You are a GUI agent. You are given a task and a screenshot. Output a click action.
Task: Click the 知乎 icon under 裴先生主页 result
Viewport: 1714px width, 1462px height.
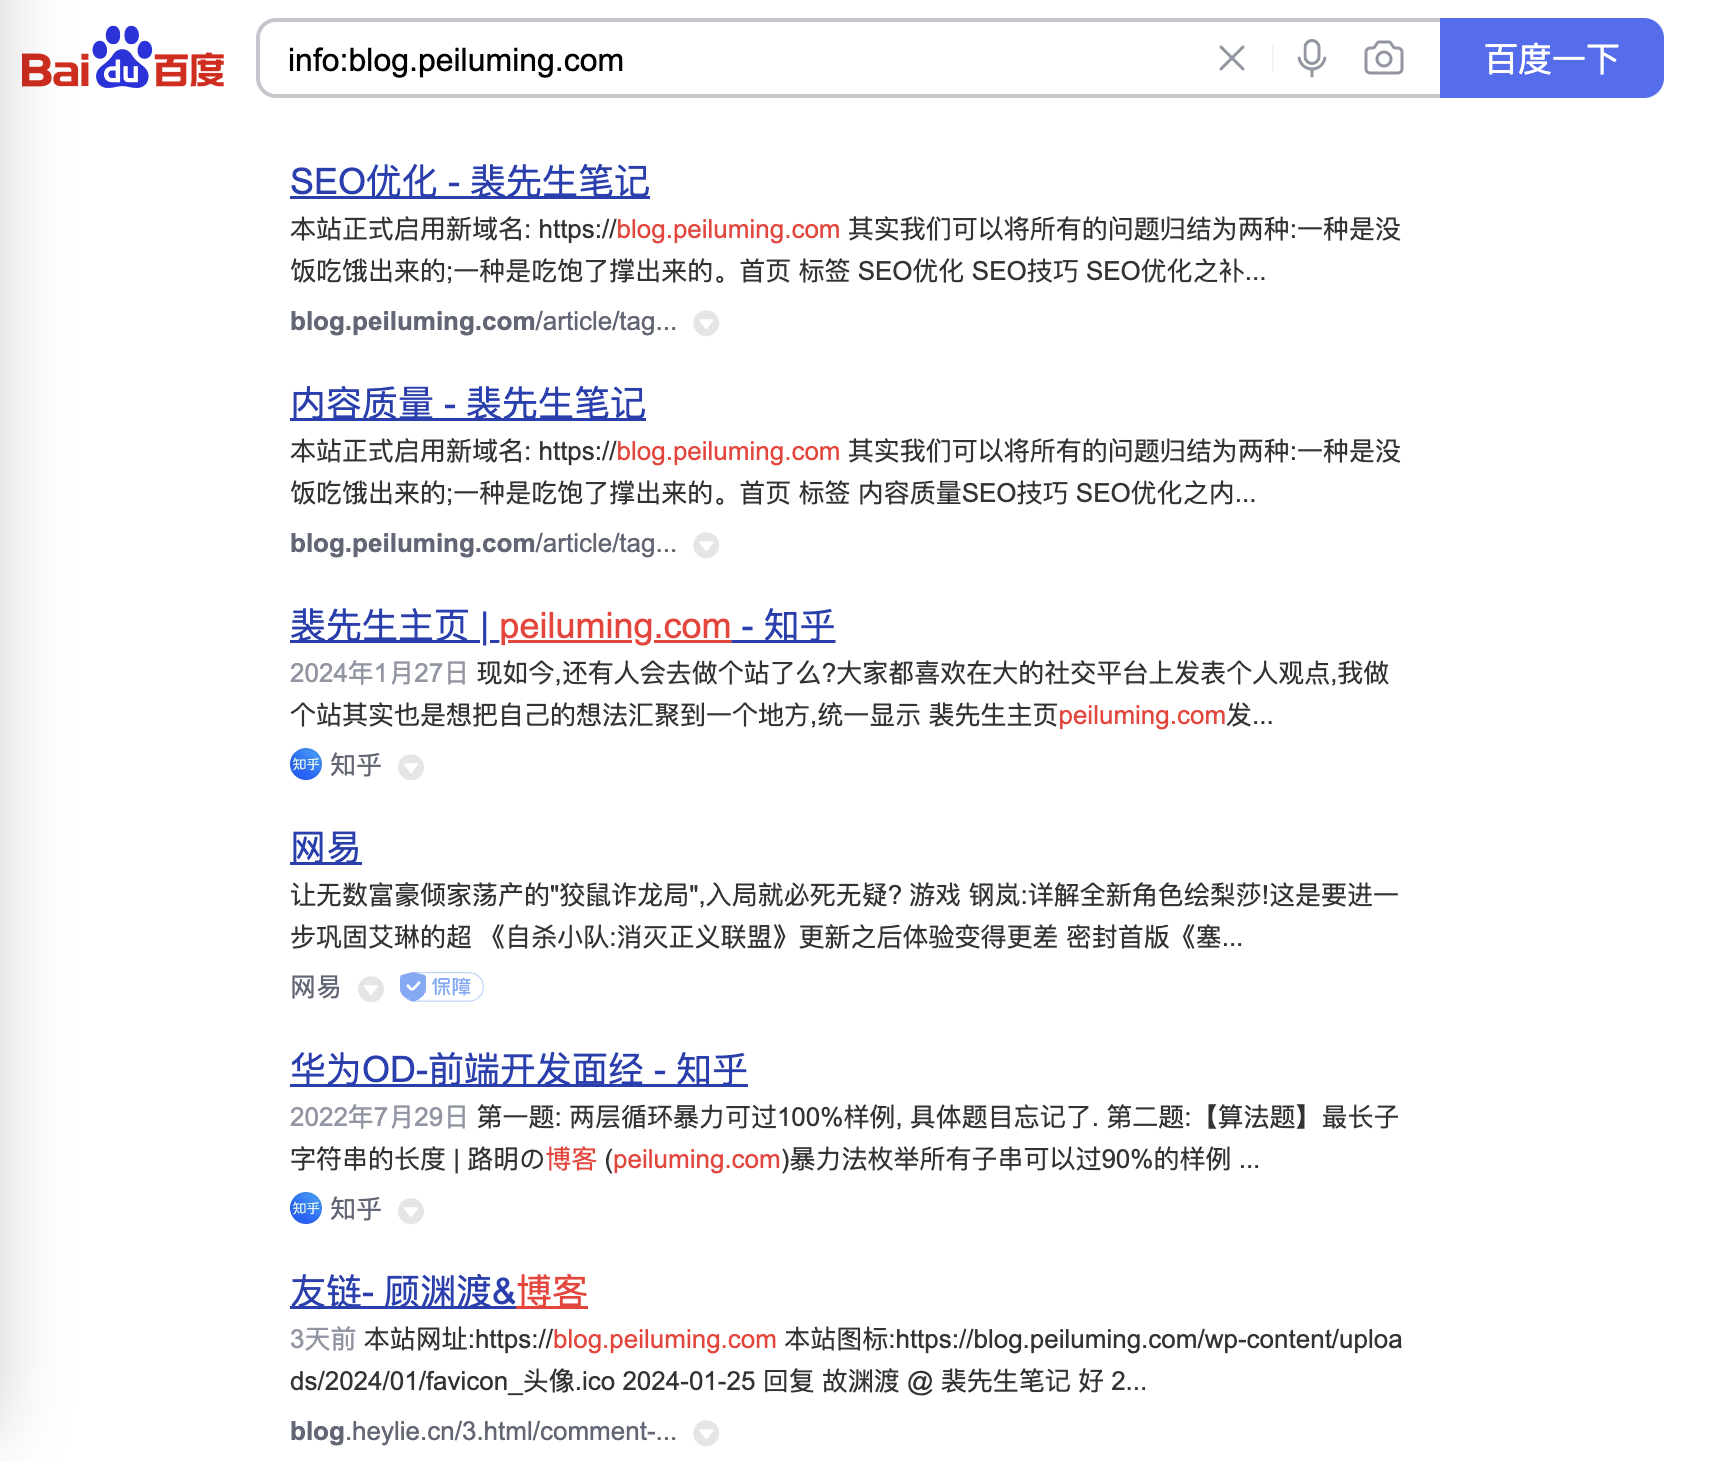[305, 765]
